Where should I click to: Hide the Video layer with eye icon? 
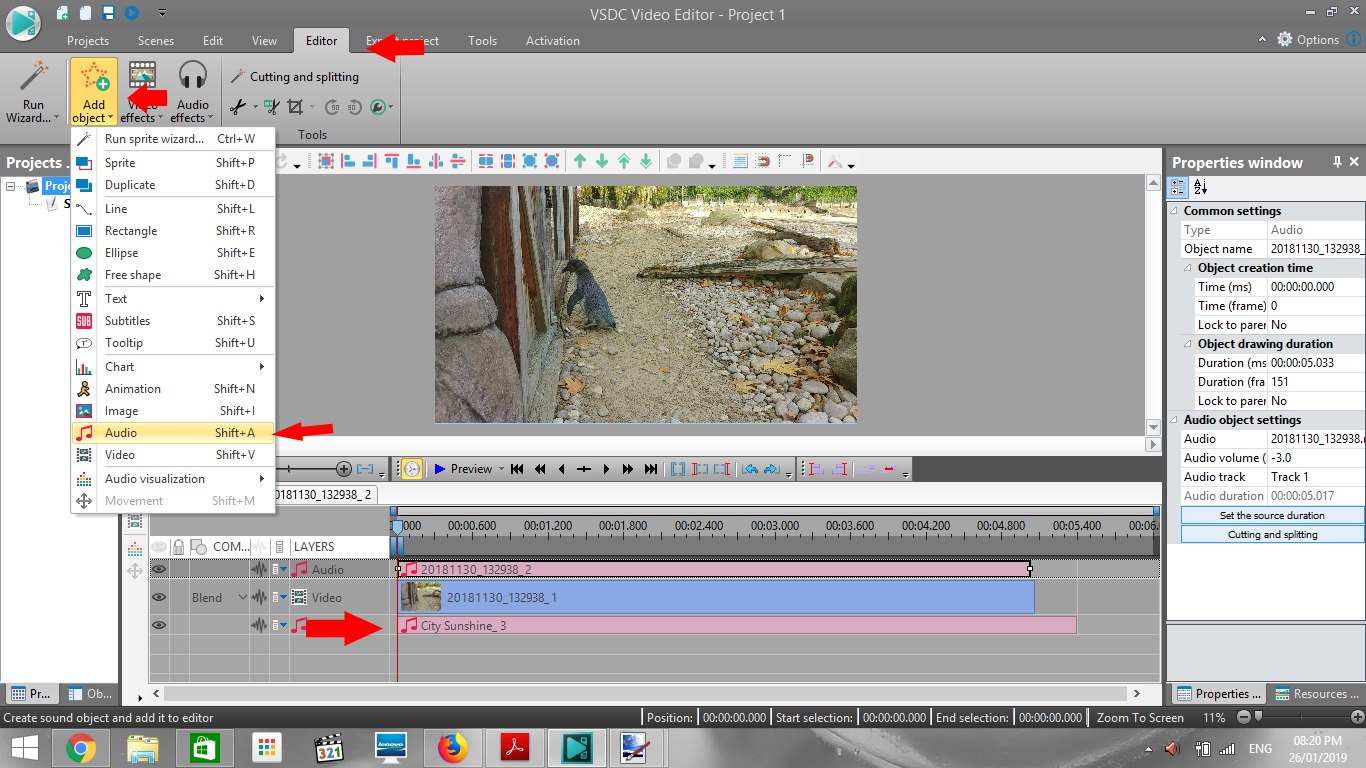coord(159,597)
